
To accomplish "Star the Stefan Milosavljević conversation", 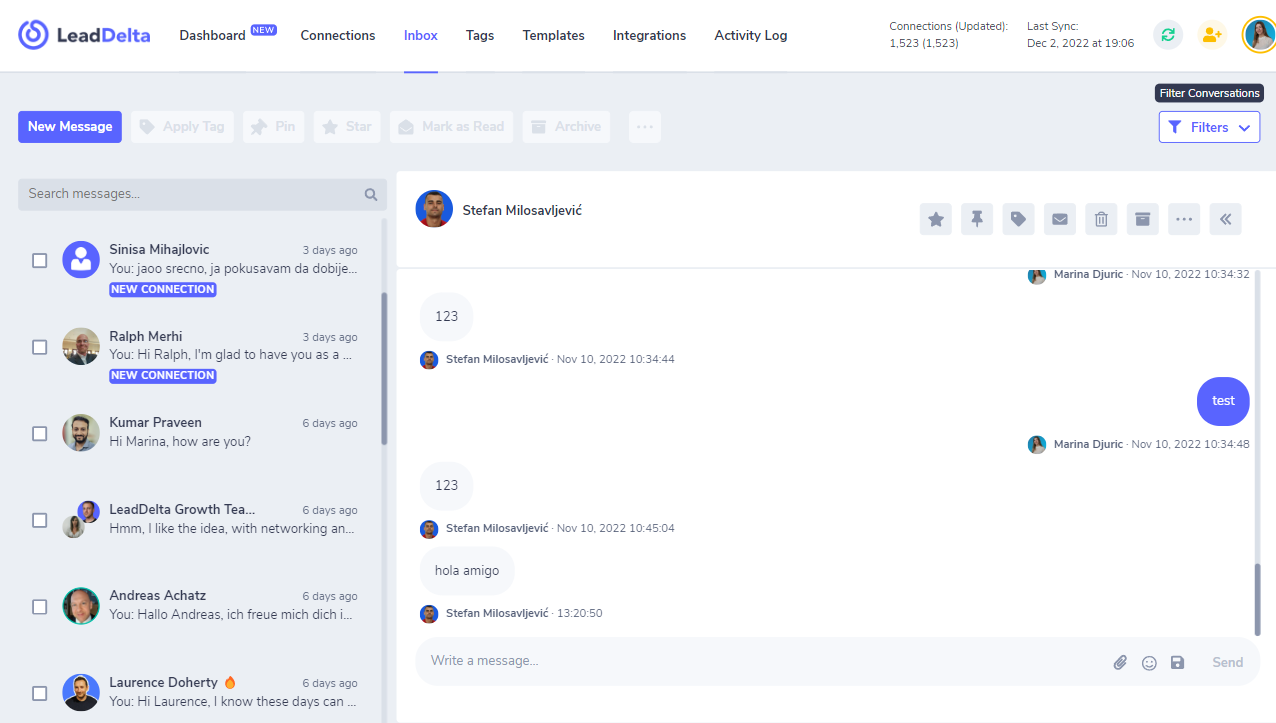I will click(x=936, y=219).
